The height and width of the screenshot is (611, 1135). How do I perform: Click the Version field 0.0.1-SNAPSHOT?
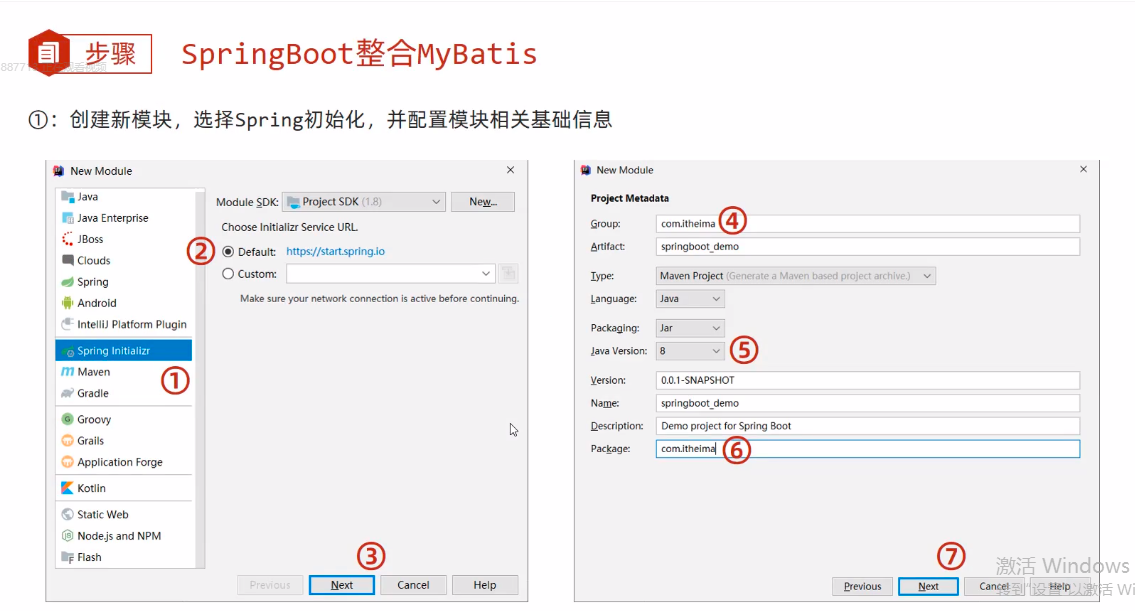pyautogui.click(x=868, y=380)
